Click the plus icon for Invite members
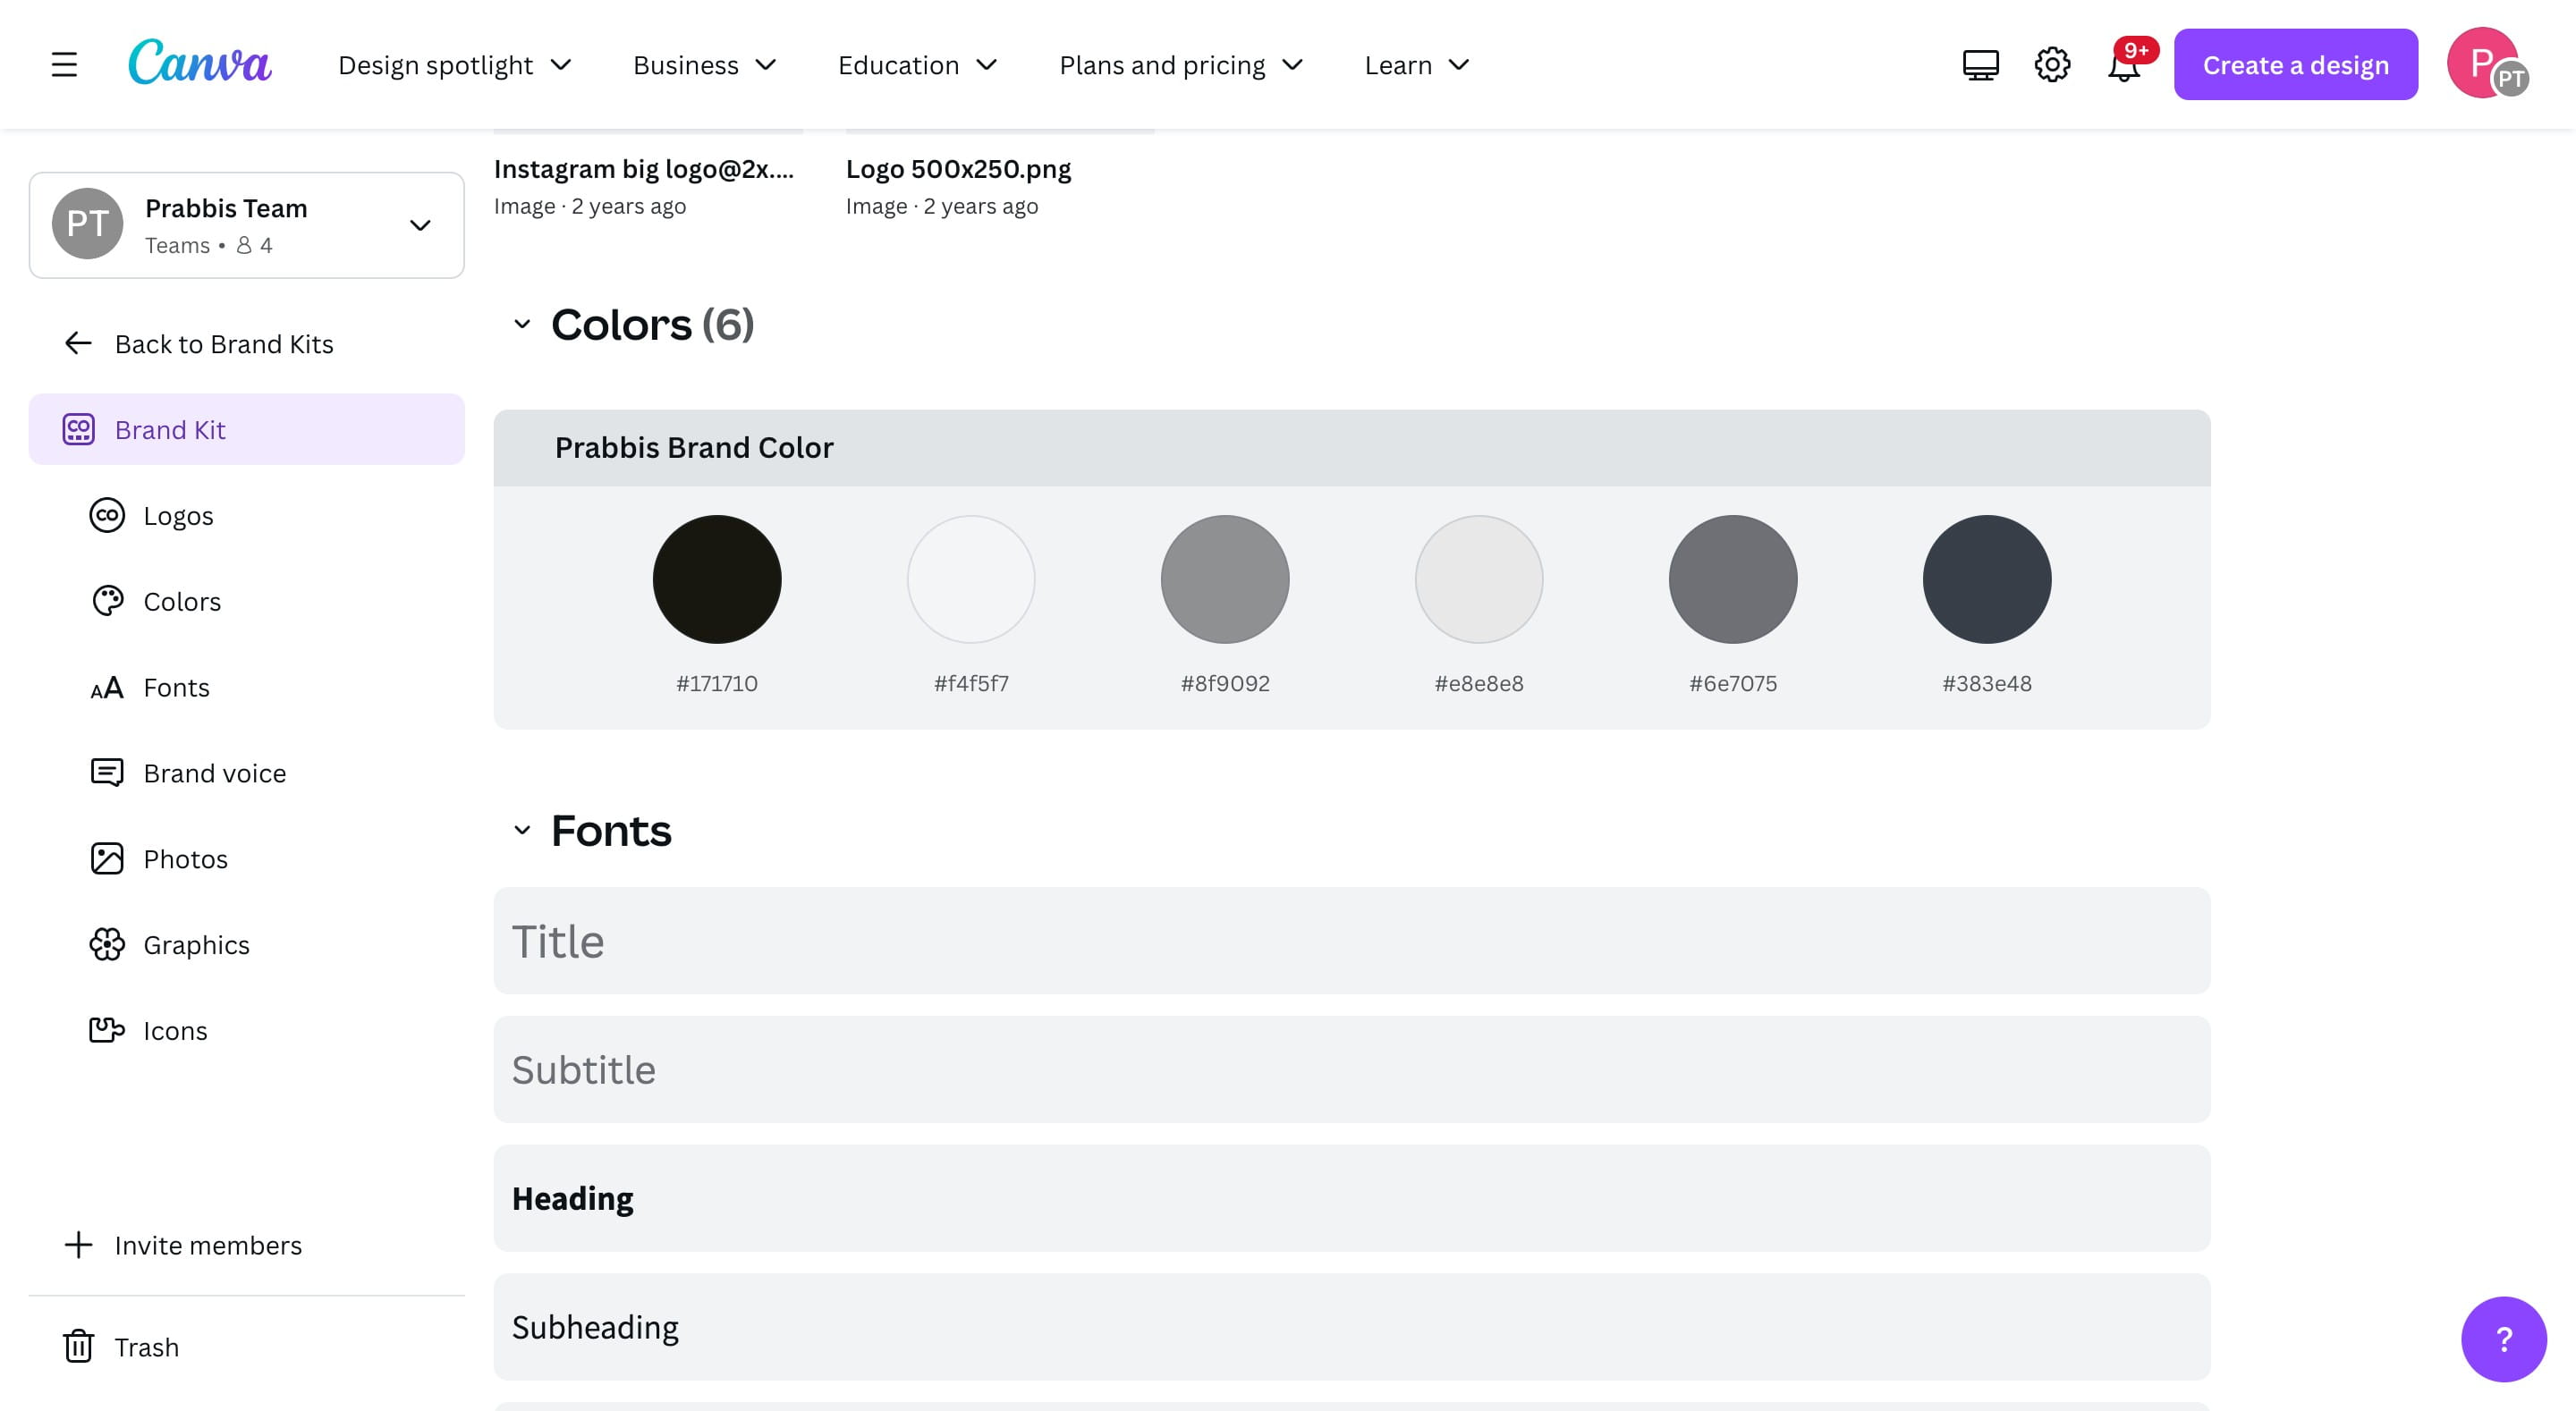The image size is (2576, 1411). [x=78, y=1245]
